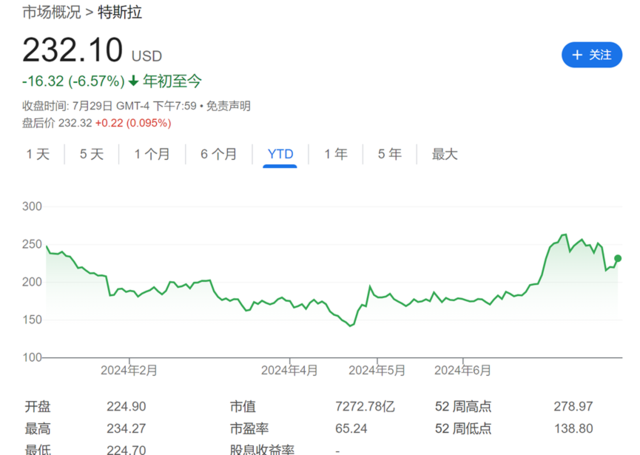Click the 200 y-axis label

(x=32, y=282)
